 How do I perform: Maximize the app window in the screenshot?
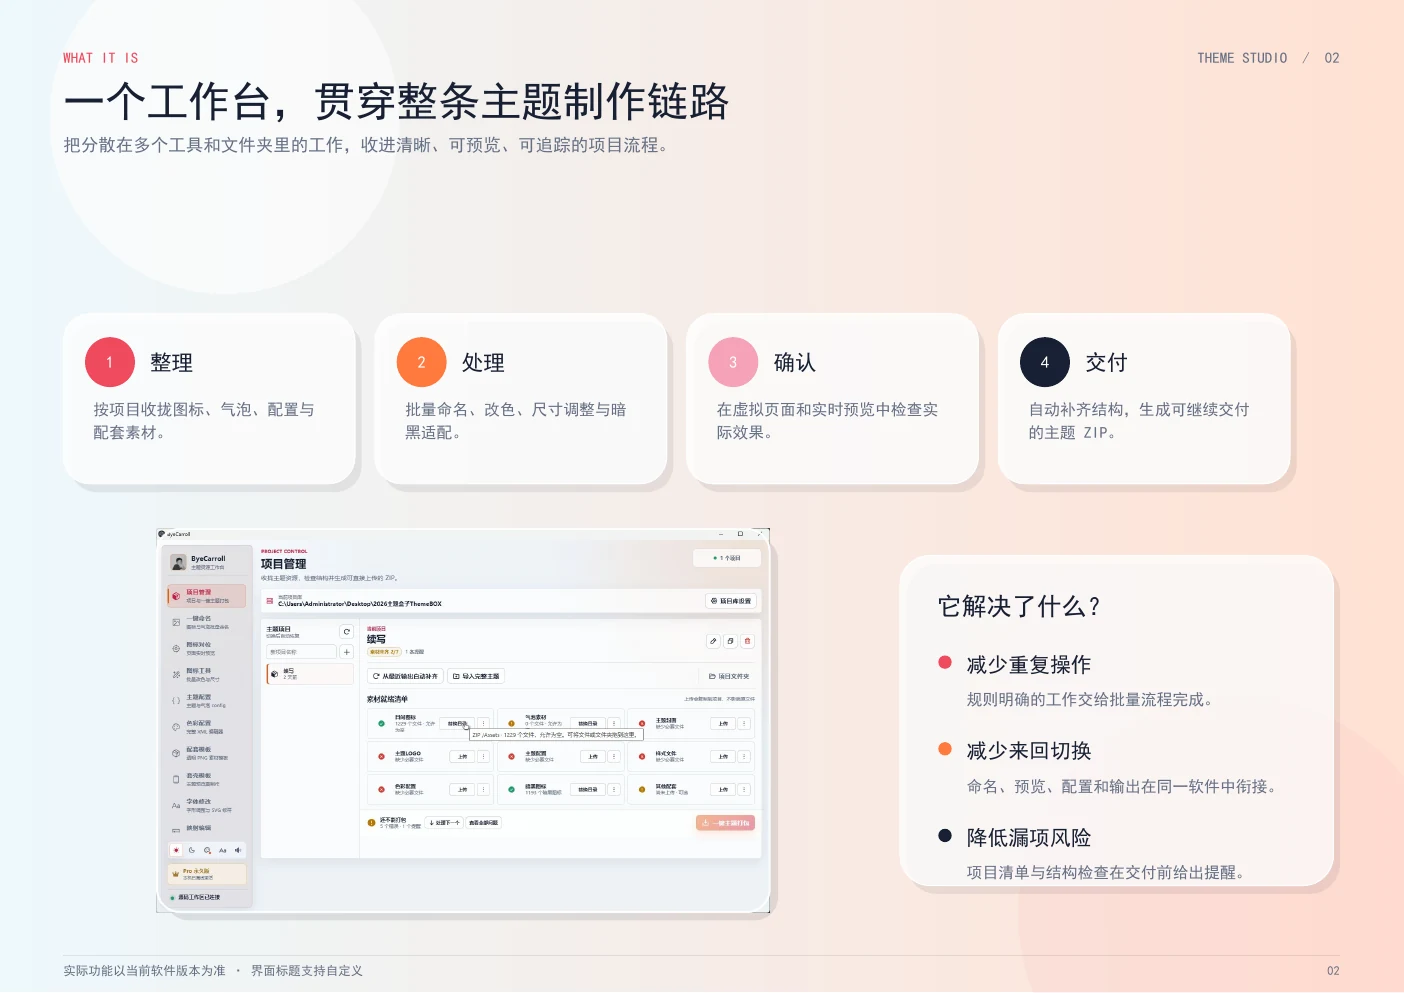[x=740, y=534]
